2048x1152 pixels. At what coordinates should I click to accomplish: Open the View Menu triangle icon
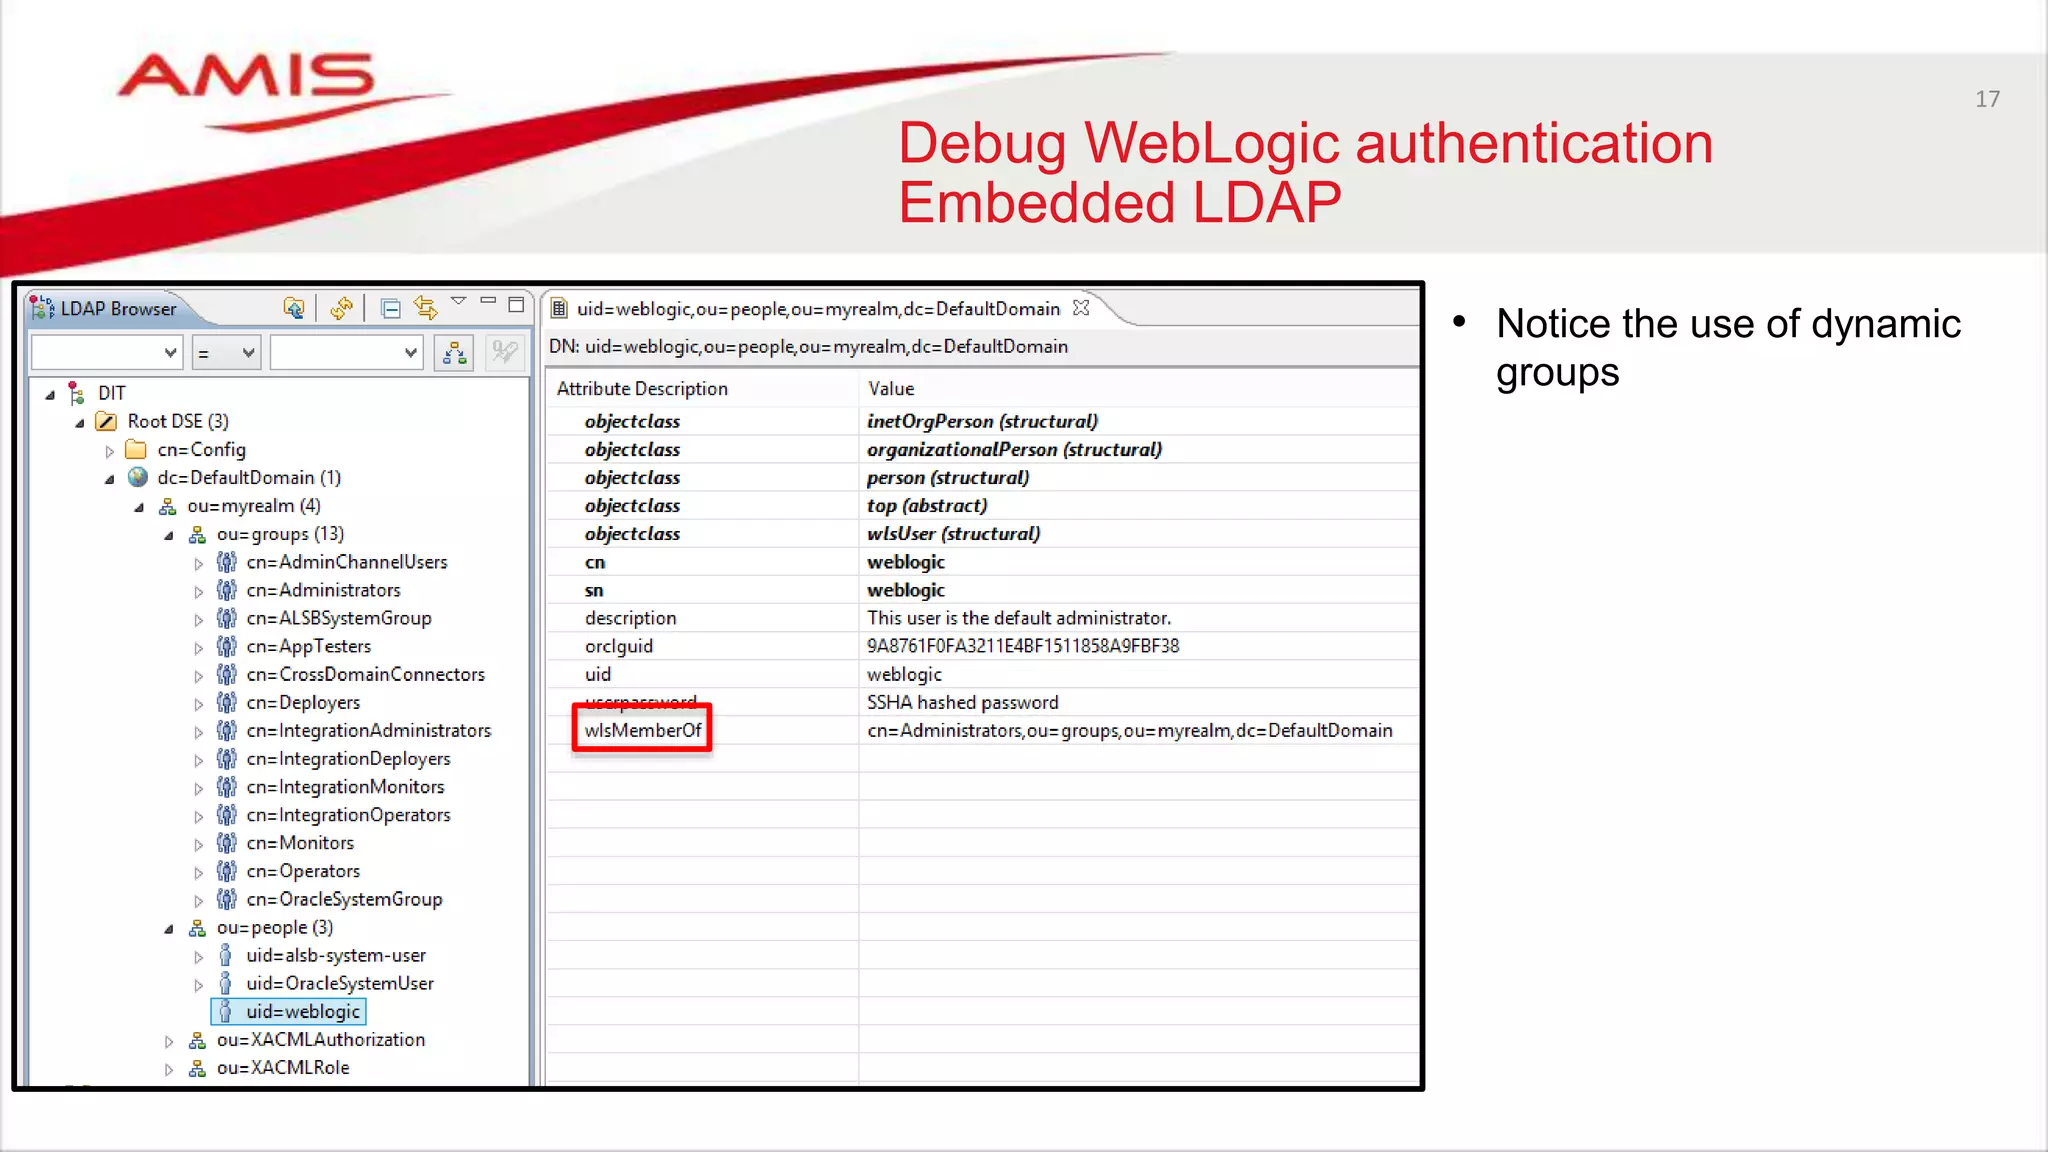(459, 301)
